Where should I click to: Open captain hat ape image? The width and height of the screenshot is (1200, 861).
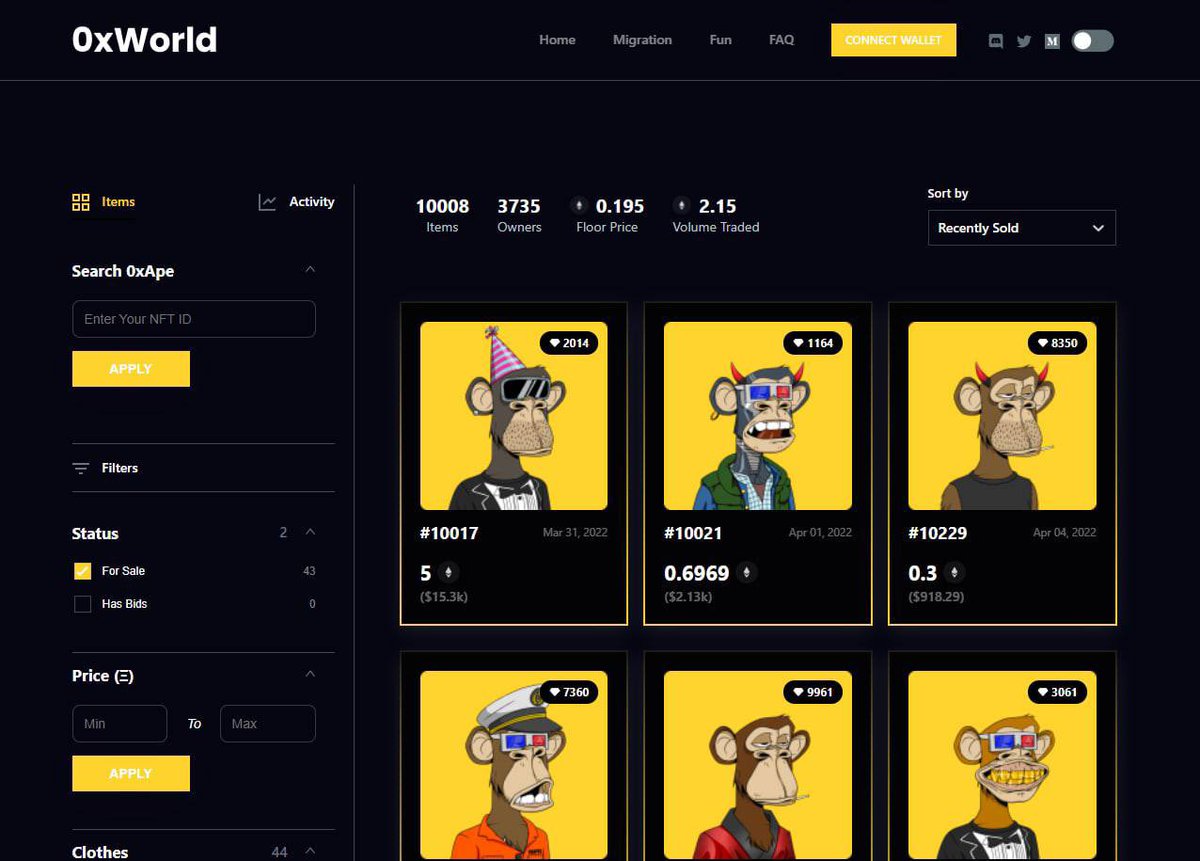coord(514,765)
